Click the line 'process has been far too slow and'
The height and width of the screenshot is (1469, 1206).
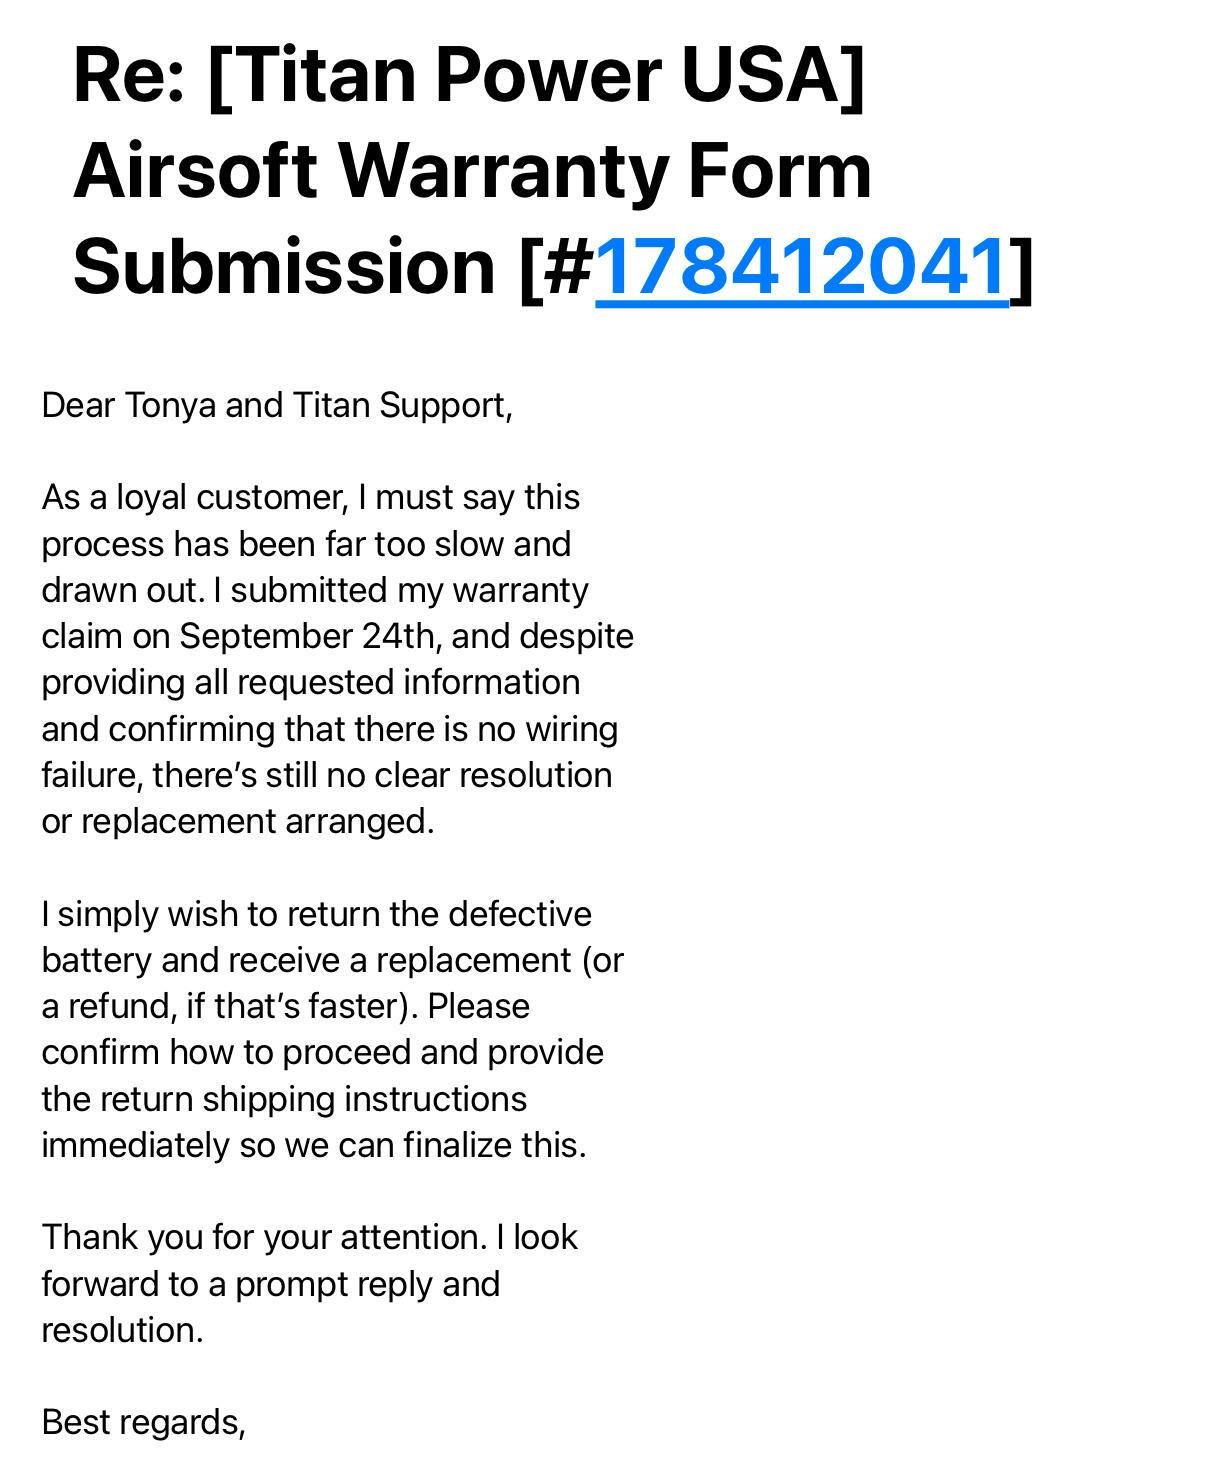click(x=306, y=544)
